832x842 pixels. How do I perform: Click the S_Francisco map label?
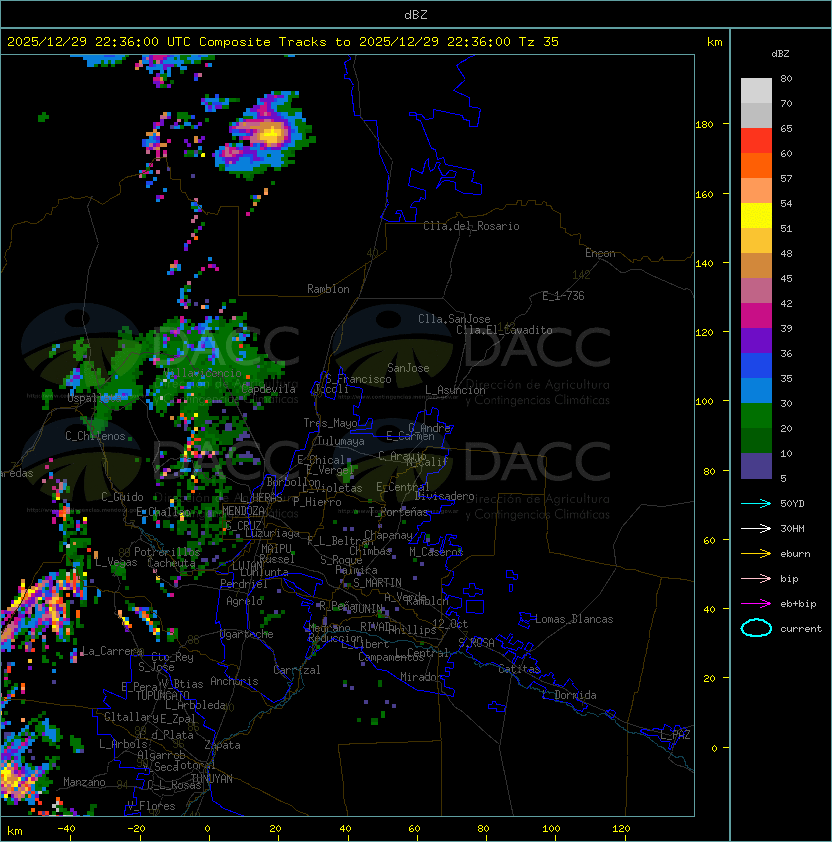pos(358,379)
